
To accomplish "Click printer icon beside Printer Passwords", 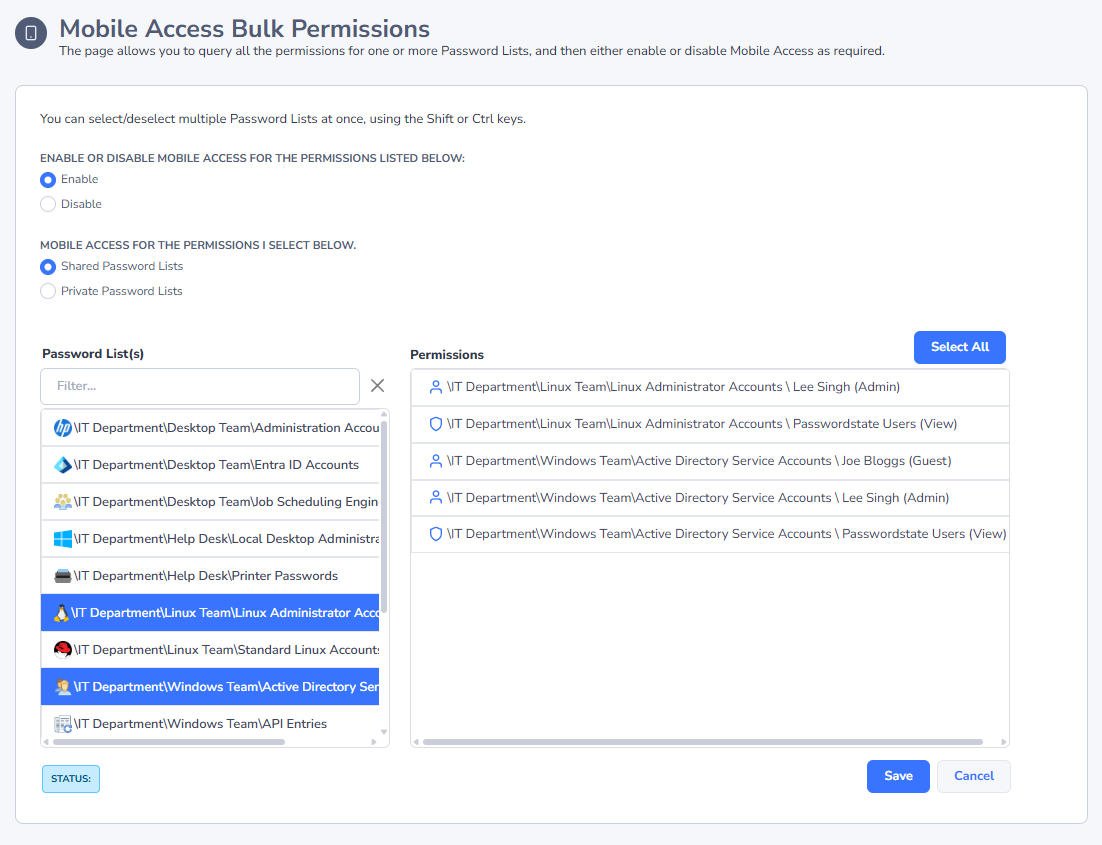I will [63, 576].
